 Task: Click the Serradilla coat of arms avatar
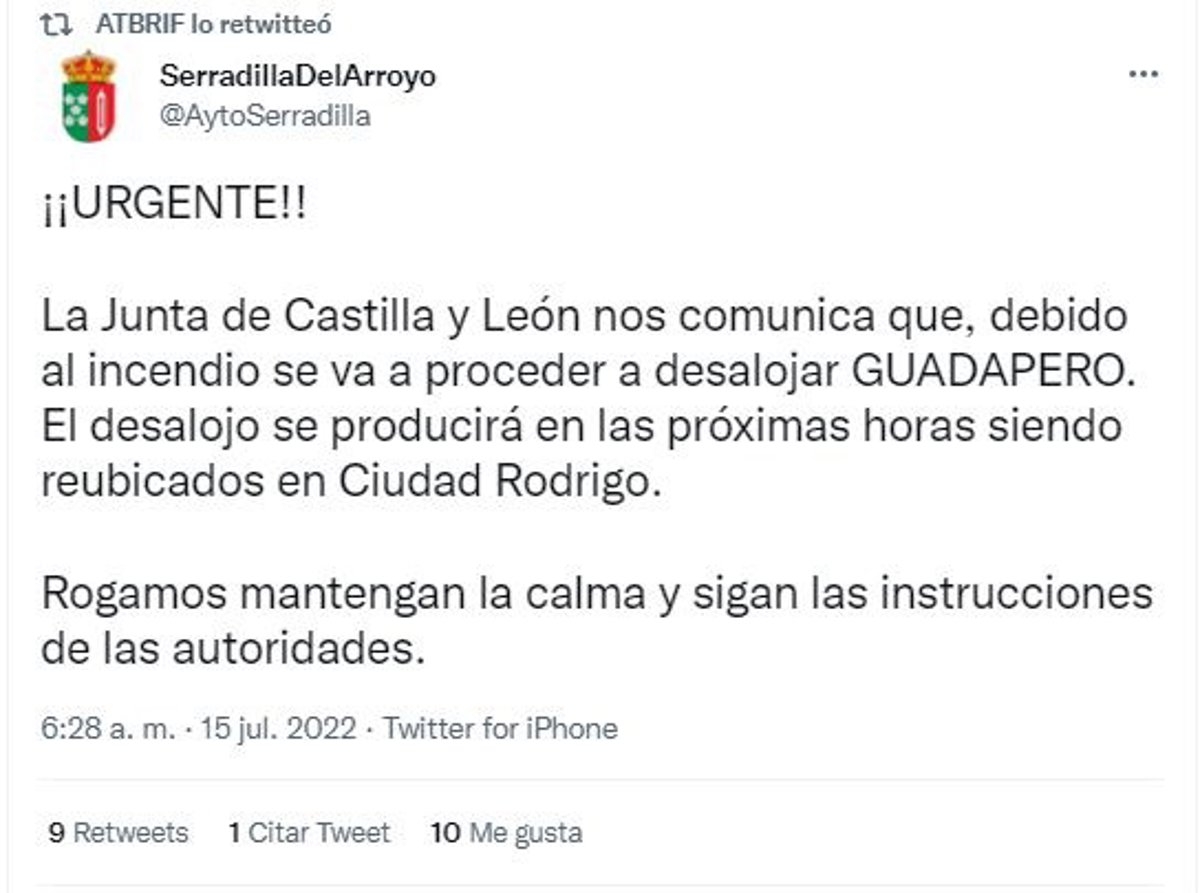(89, 97)
